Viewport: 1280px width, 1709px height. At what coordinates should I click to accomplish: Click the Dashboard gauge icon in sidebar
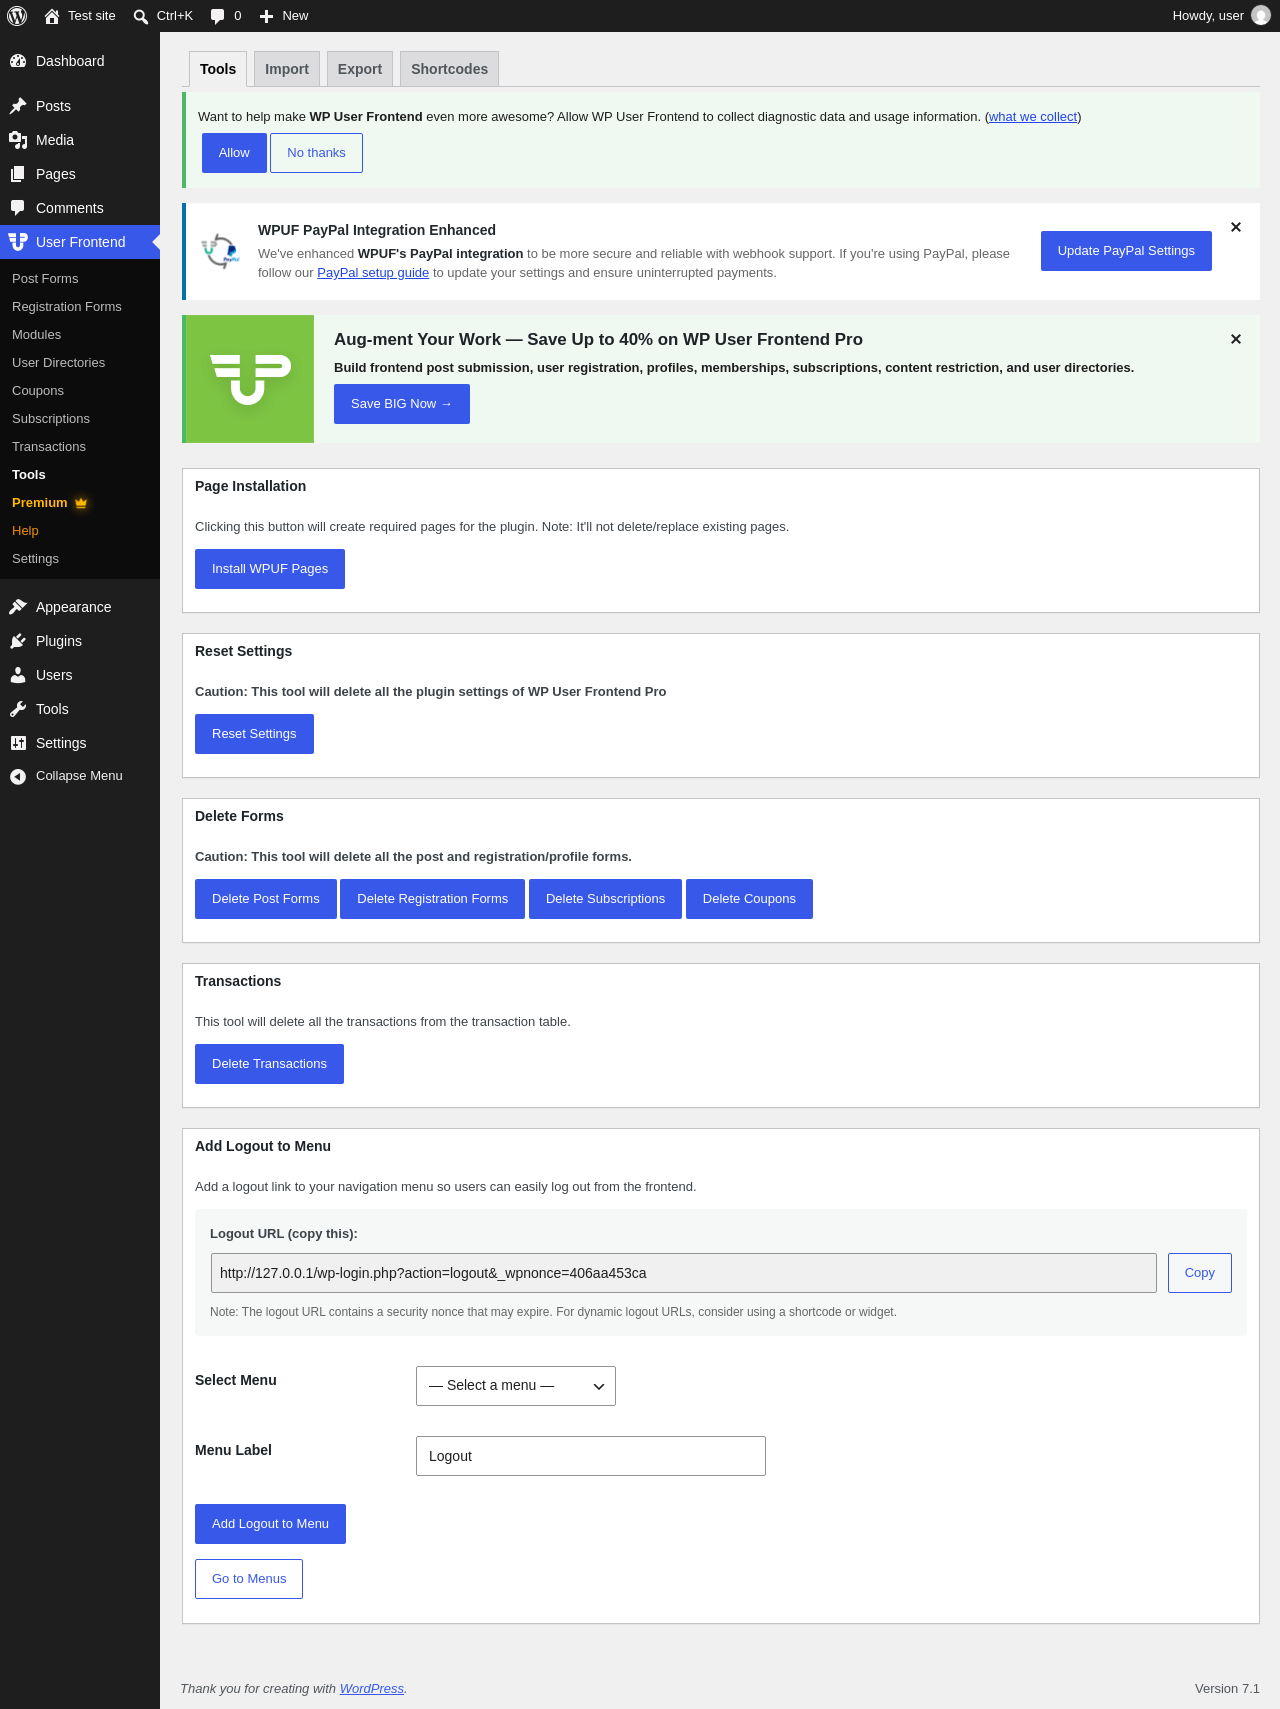tap(18, 61)
